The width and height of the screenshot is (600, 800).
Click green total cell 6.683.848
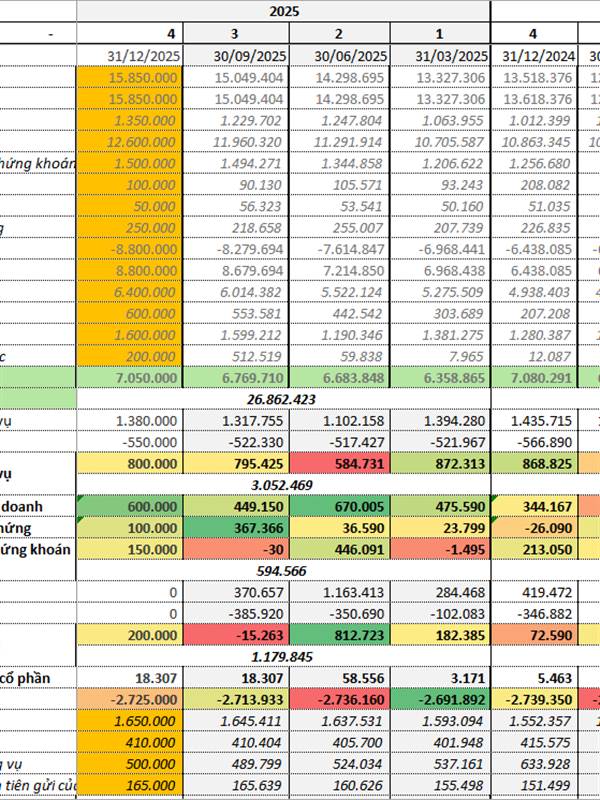(339, 378)
